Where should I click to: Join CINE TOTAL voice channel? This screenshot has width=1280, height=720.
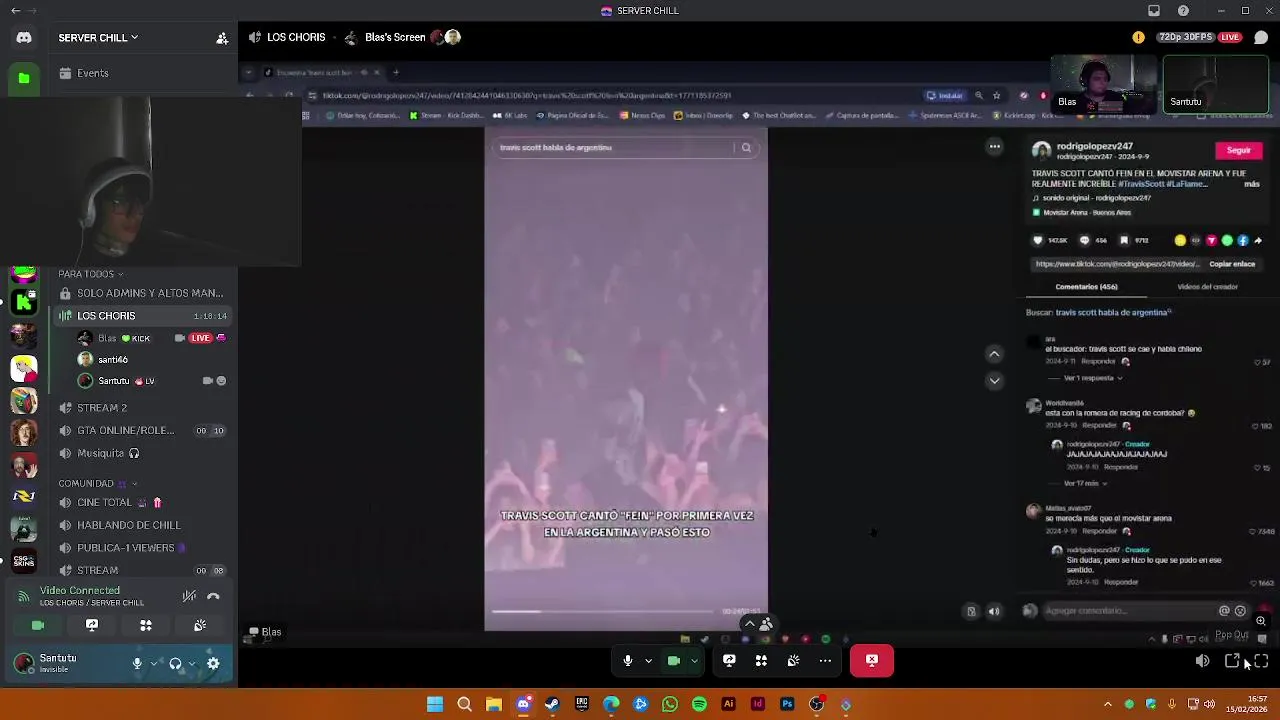pyautogui.click(x=143, y=503)
